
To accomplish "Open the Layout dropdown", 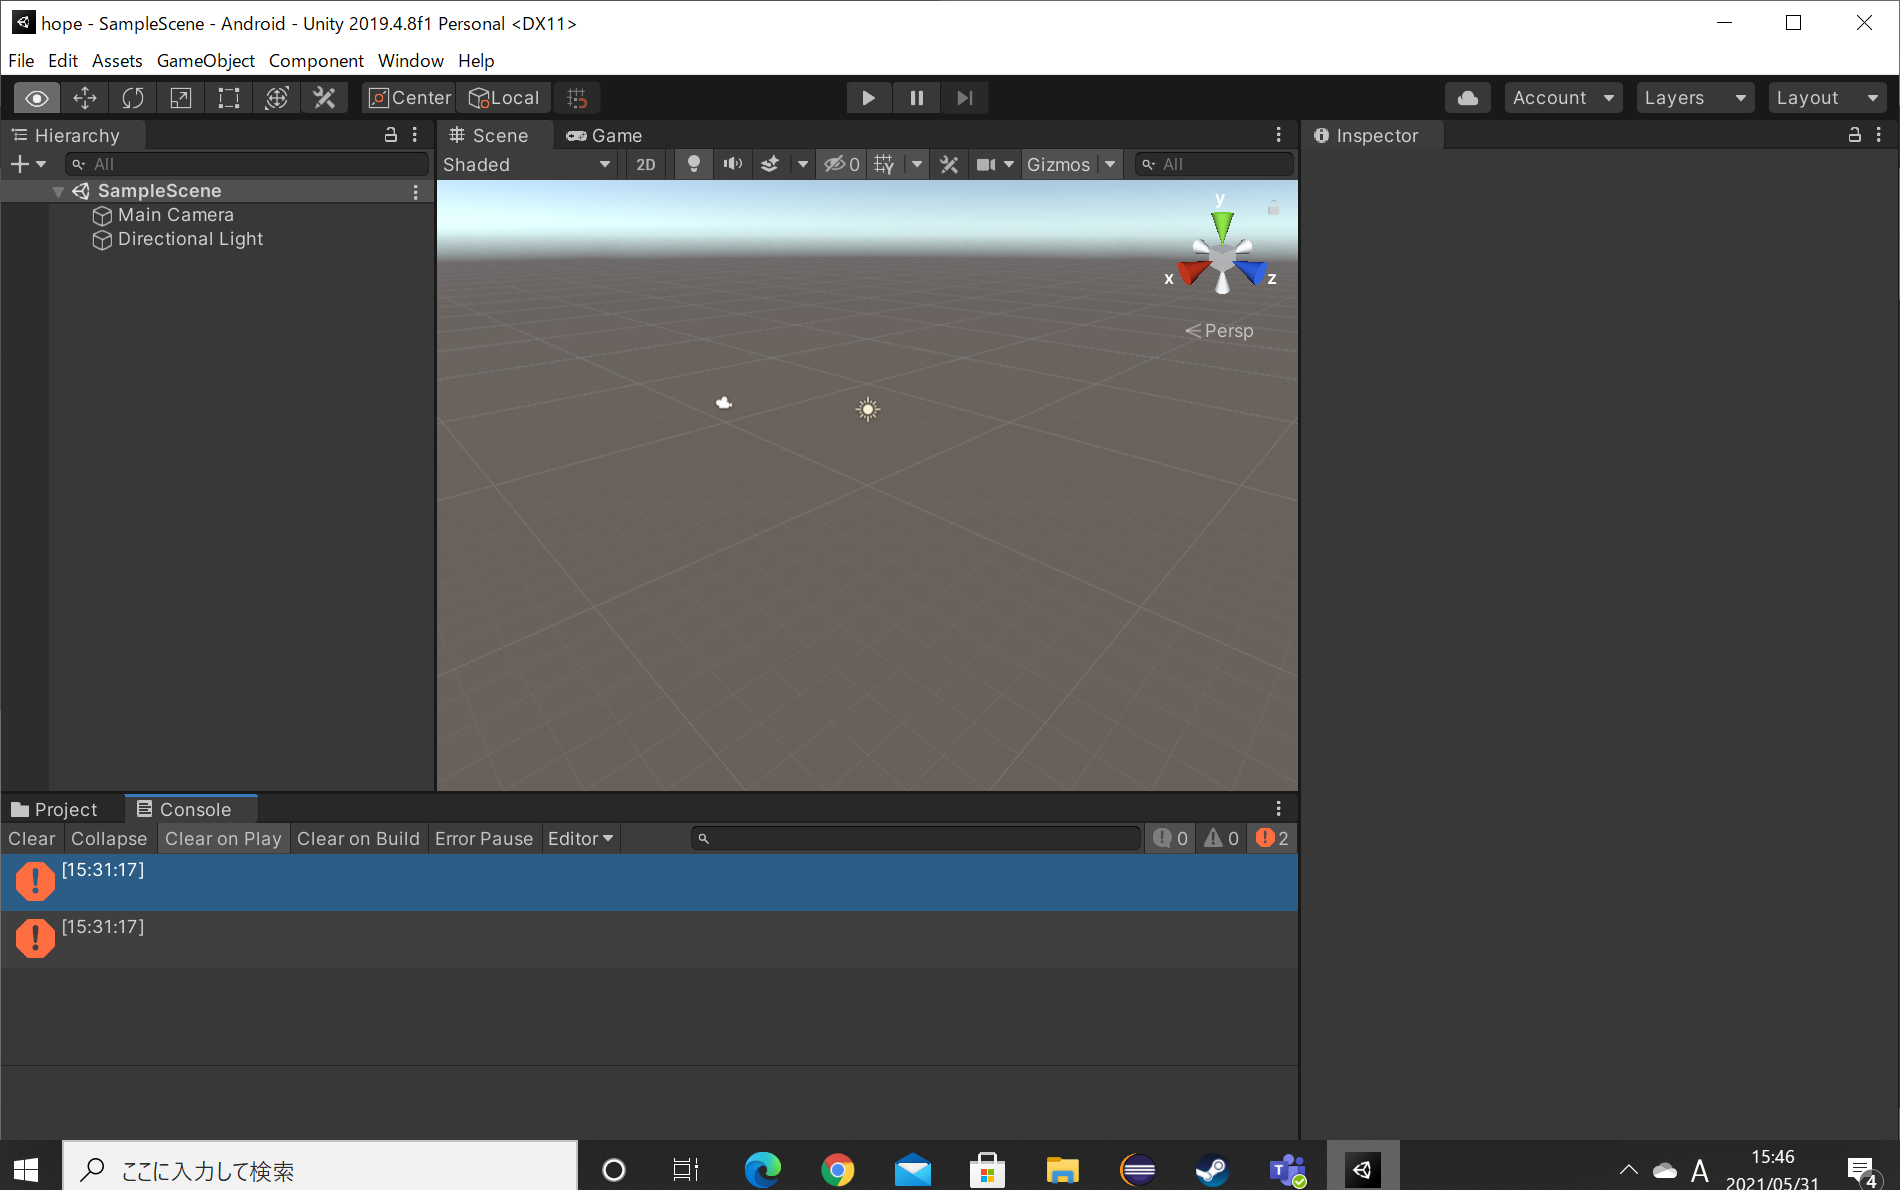I will click(x=1826, y=97).
